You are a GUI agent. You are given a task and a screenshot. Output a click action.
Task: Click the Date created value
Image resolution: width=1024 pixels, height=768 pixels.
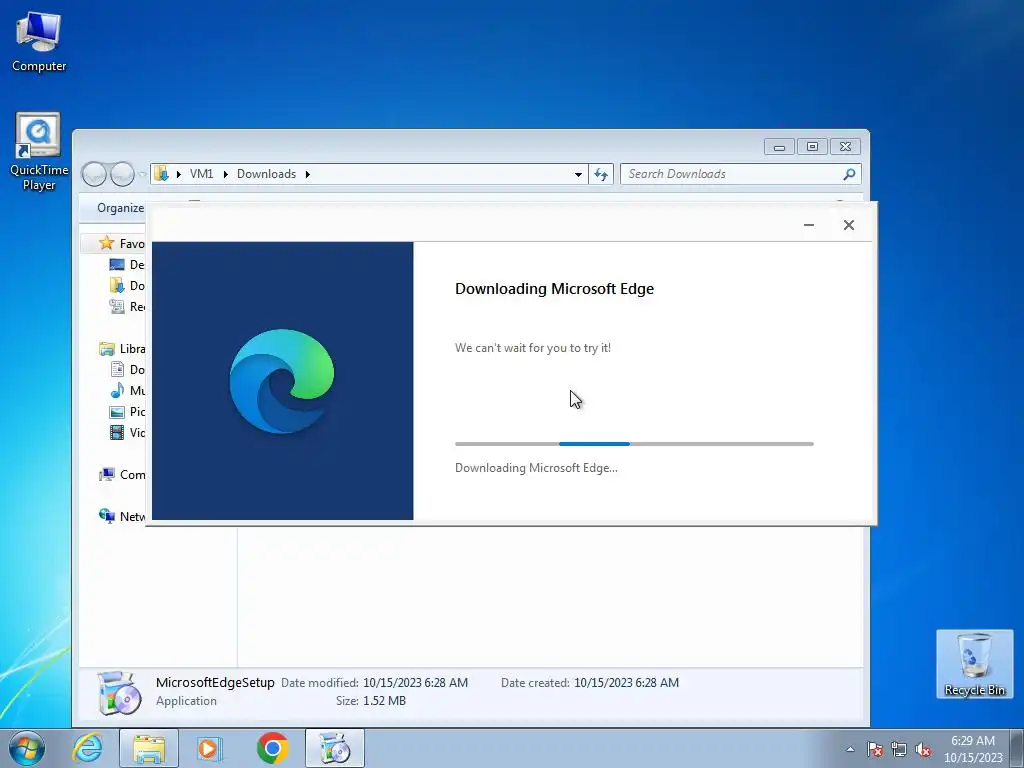[x=626, y=682]
